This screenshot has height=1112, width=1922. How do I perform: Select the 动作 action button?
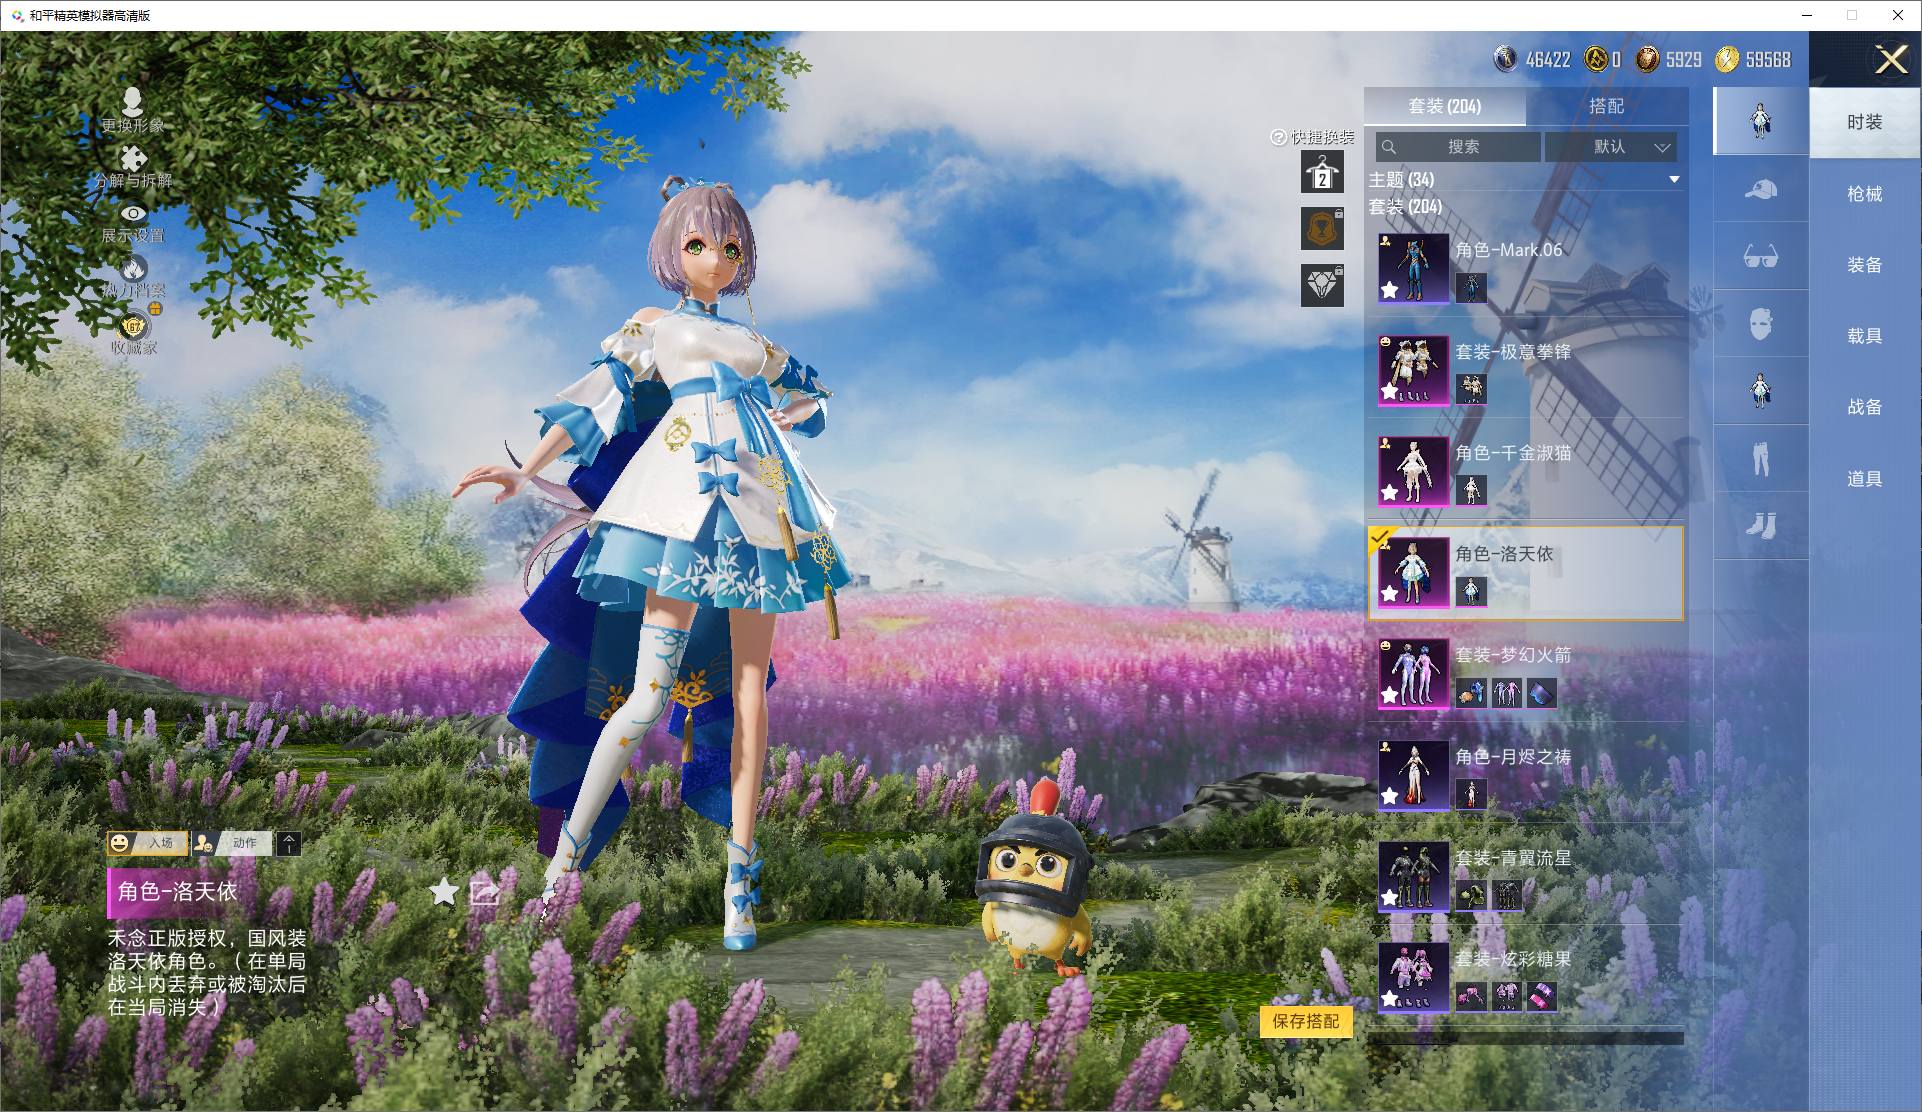click(233, 843)
